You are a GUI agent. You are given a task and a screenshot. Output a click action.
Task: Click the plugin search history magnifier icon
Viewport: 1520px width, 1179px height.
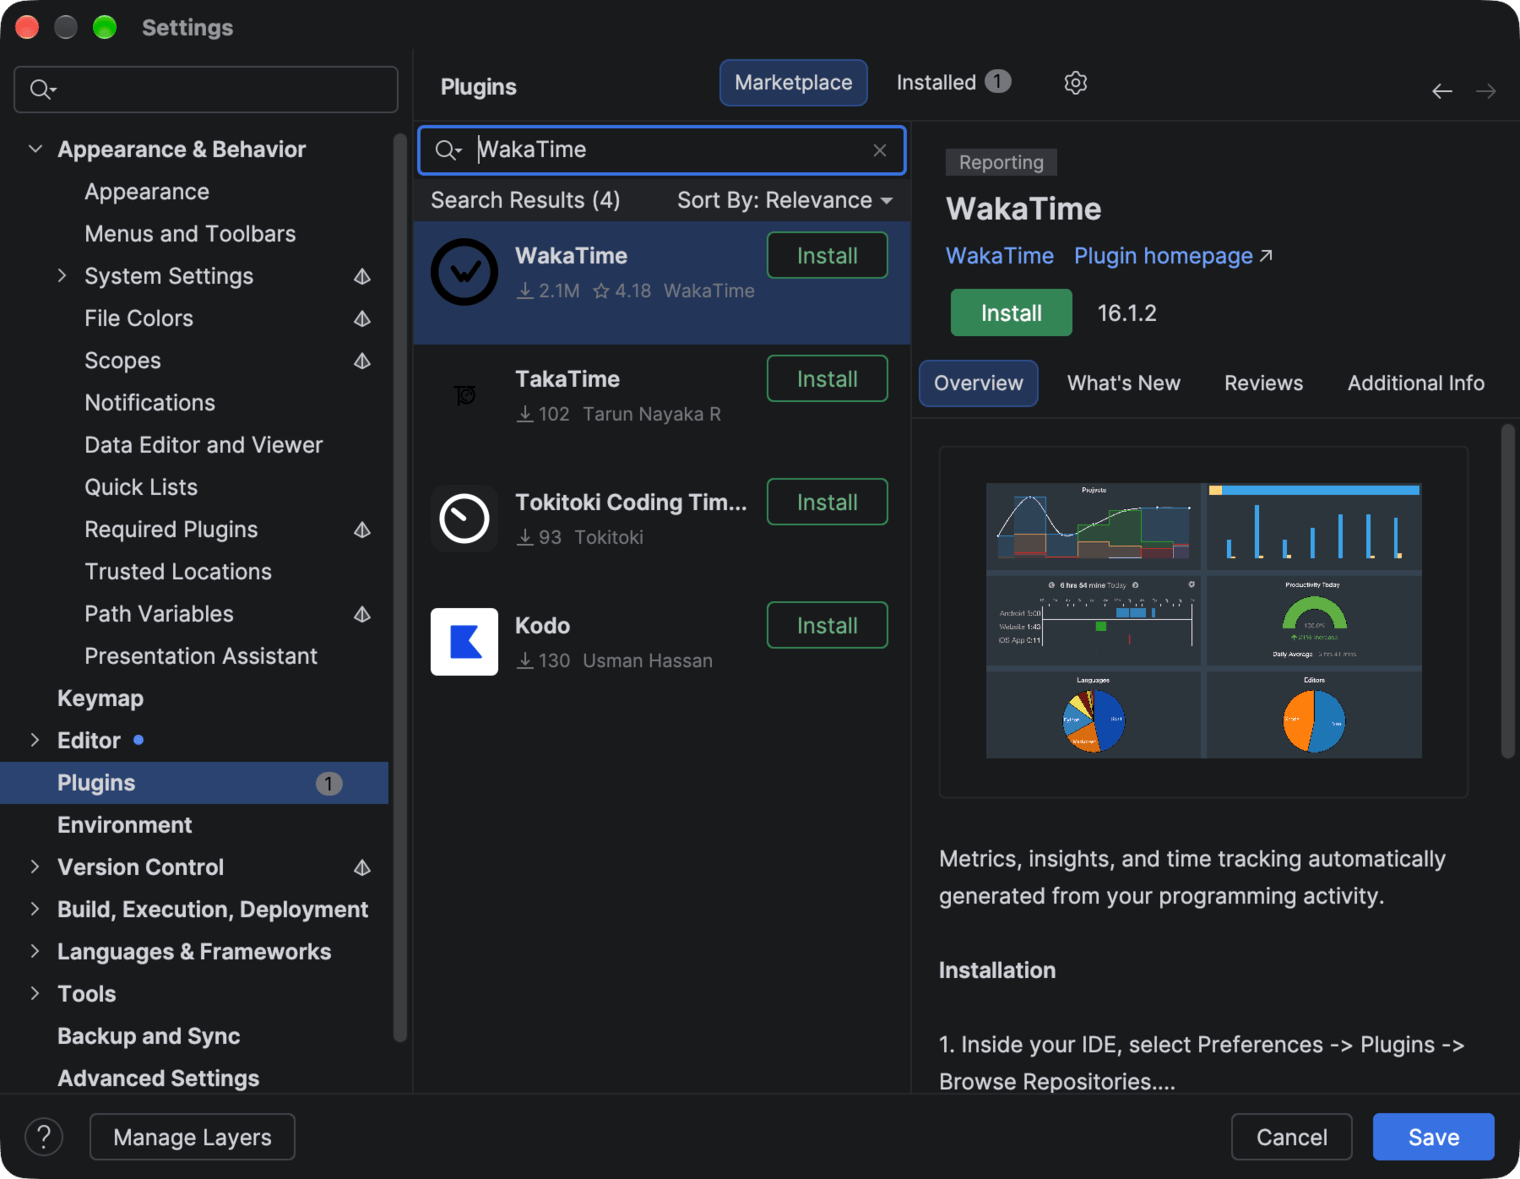[448, 150]
